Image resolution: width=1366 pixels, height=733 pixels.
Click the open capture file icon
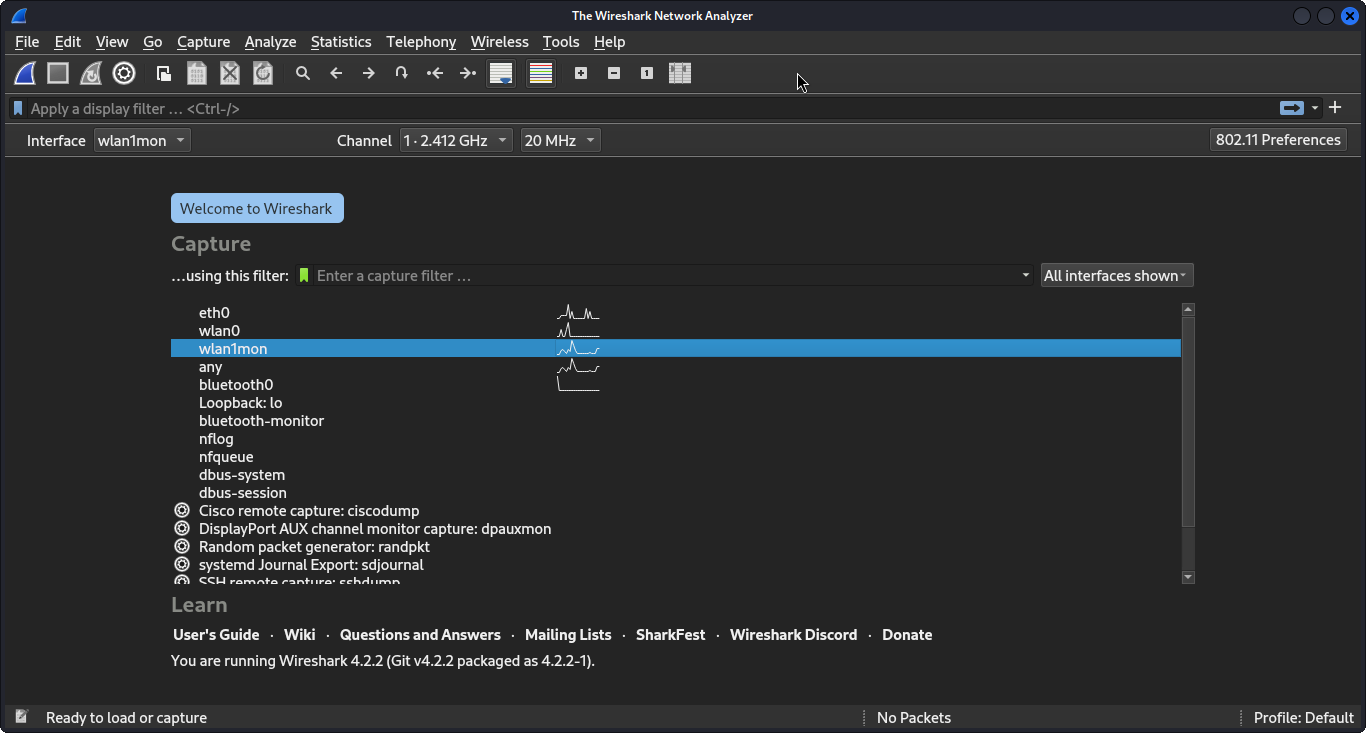(x=164, y=73)
